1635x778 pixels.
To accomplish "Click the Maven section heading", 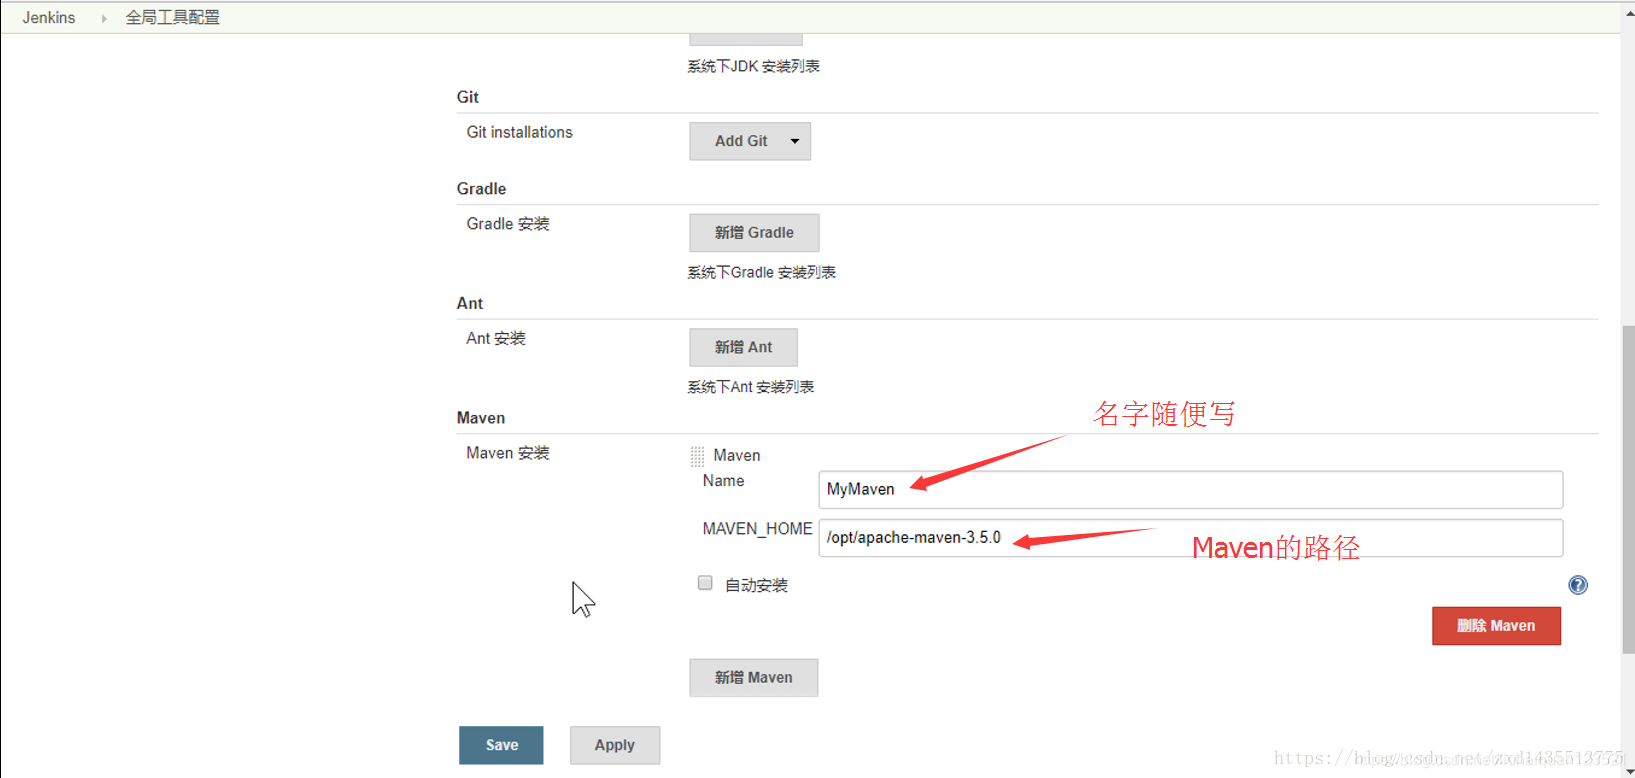I will coord(480,418).
